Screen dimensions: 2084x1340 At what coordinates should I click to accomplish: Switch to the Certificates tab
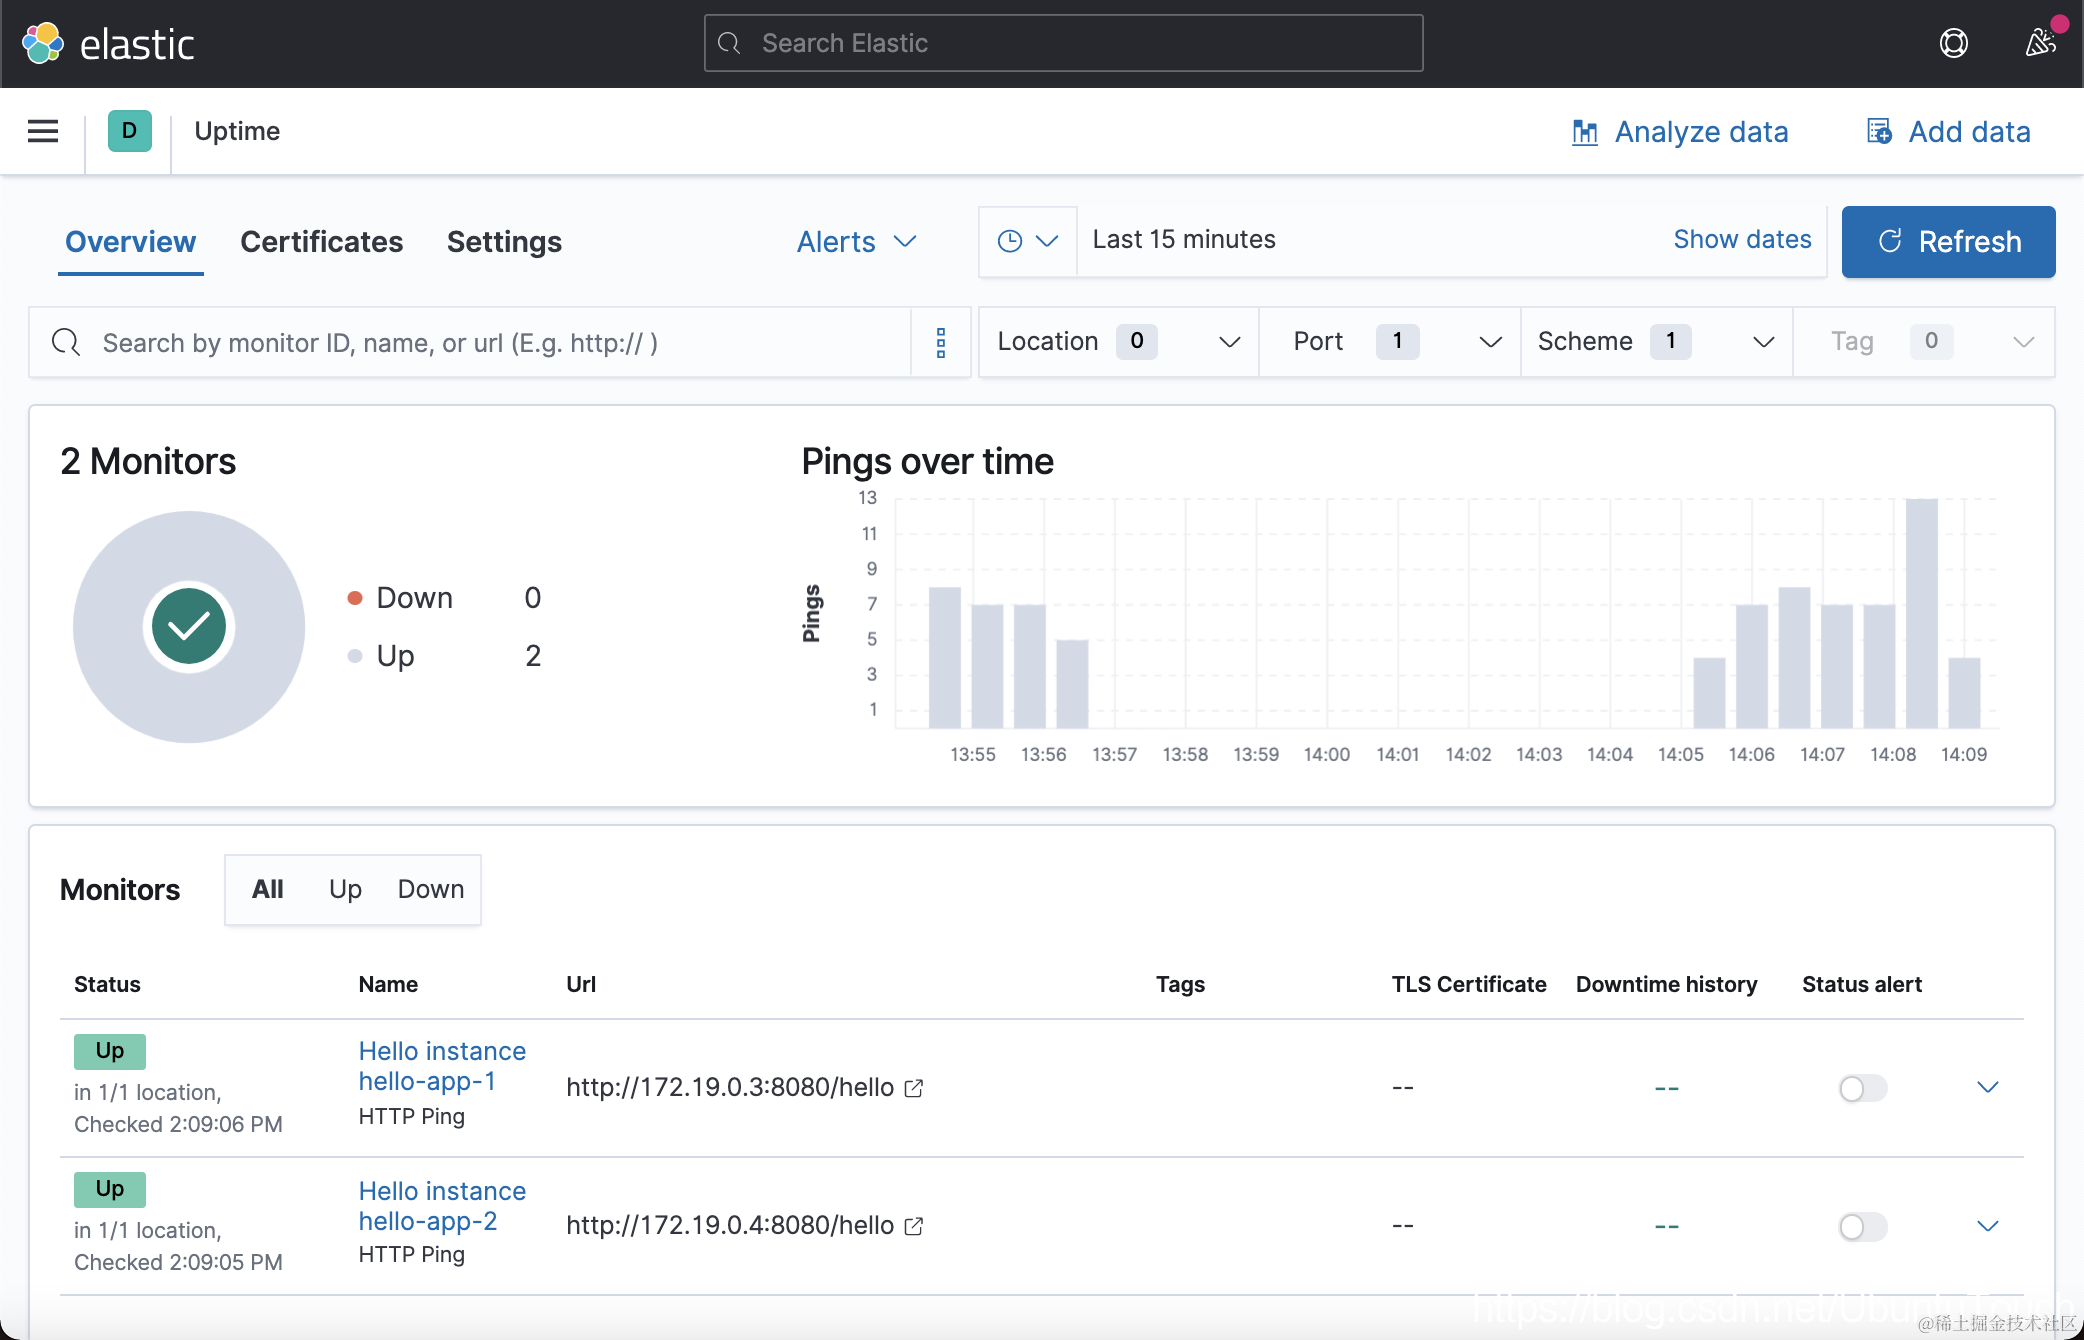tap(321, 242)
